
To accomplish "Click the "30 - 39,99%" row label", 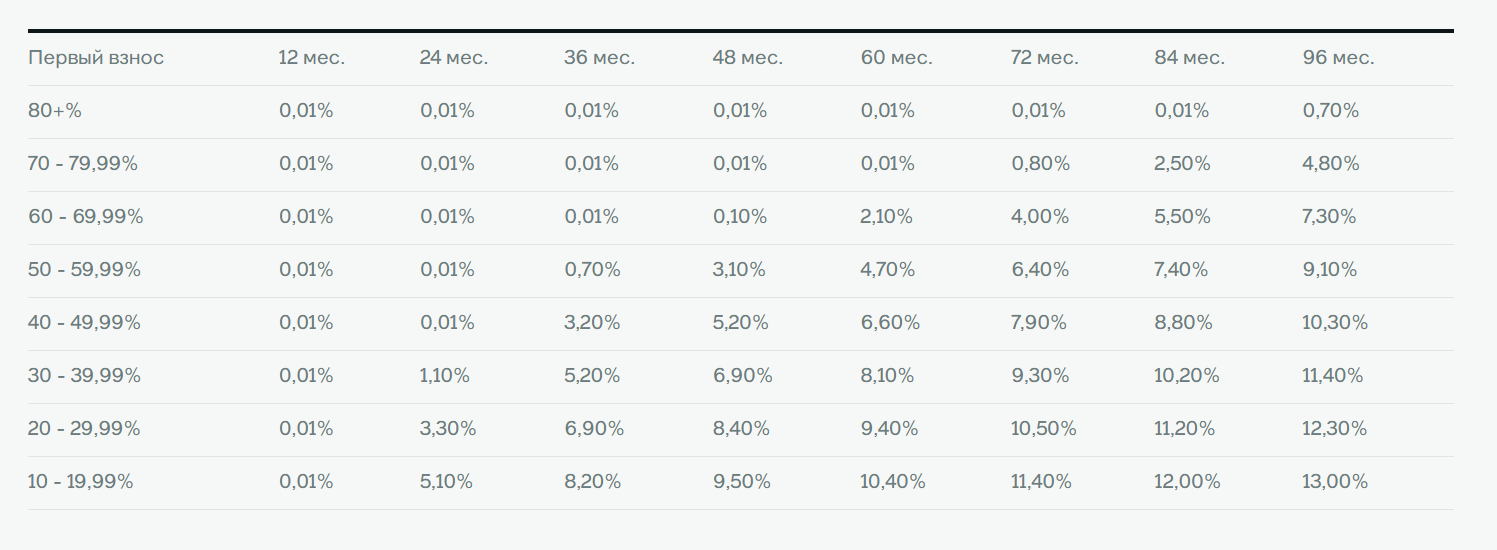I will (85, 376).
